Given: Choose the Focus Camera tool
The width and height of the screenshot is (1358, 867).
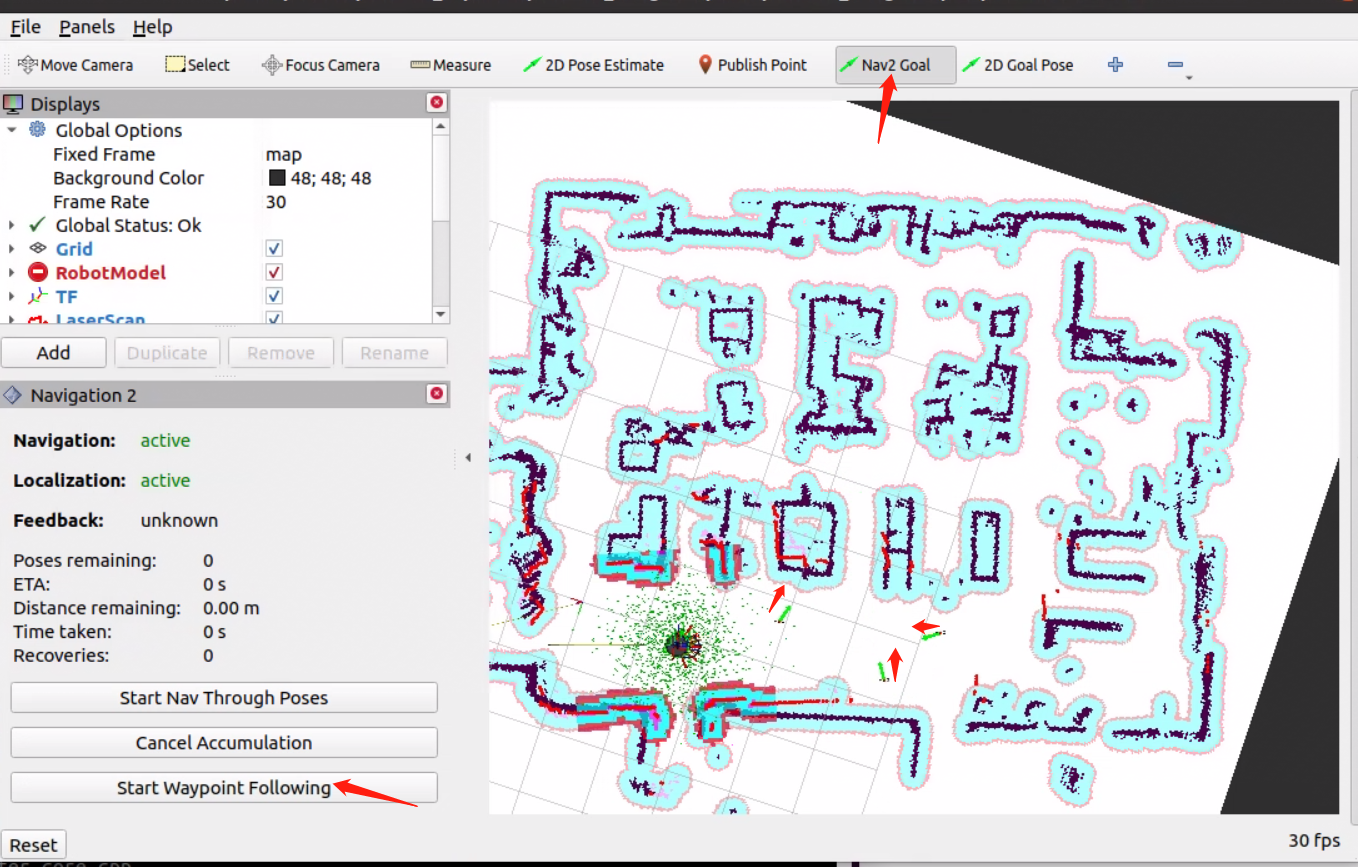Looking at the screenshot, I should 320,65.
